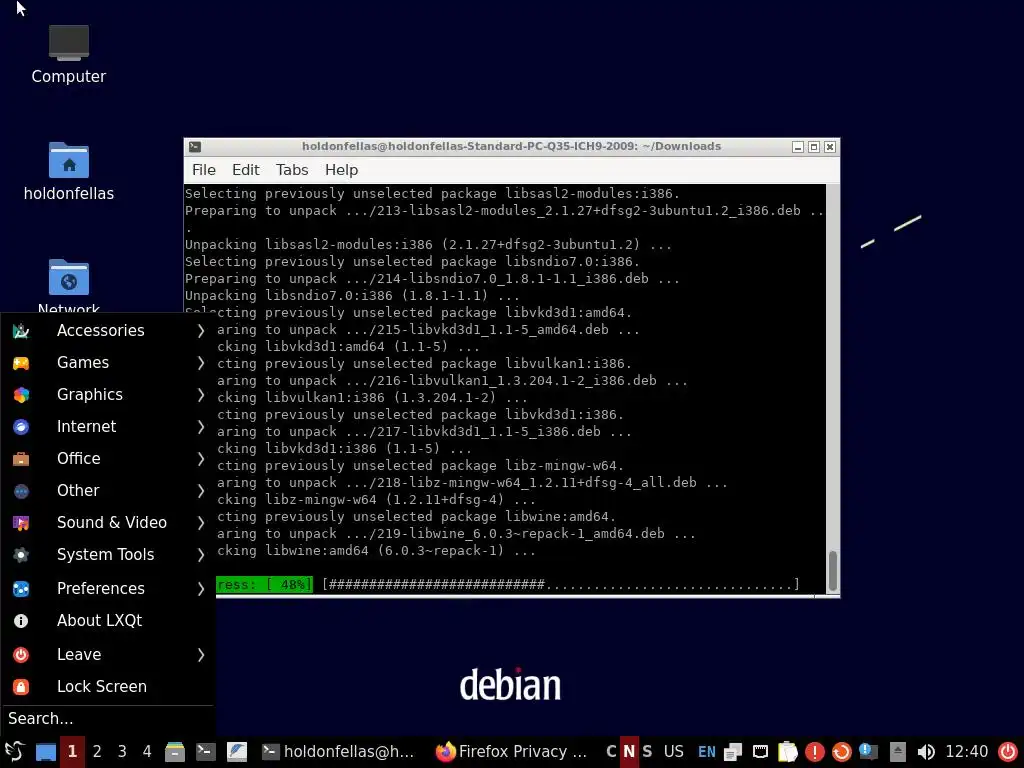Click the 12:40 clock in the panel
Screen dimensions: 1024x768
[967, 752]
